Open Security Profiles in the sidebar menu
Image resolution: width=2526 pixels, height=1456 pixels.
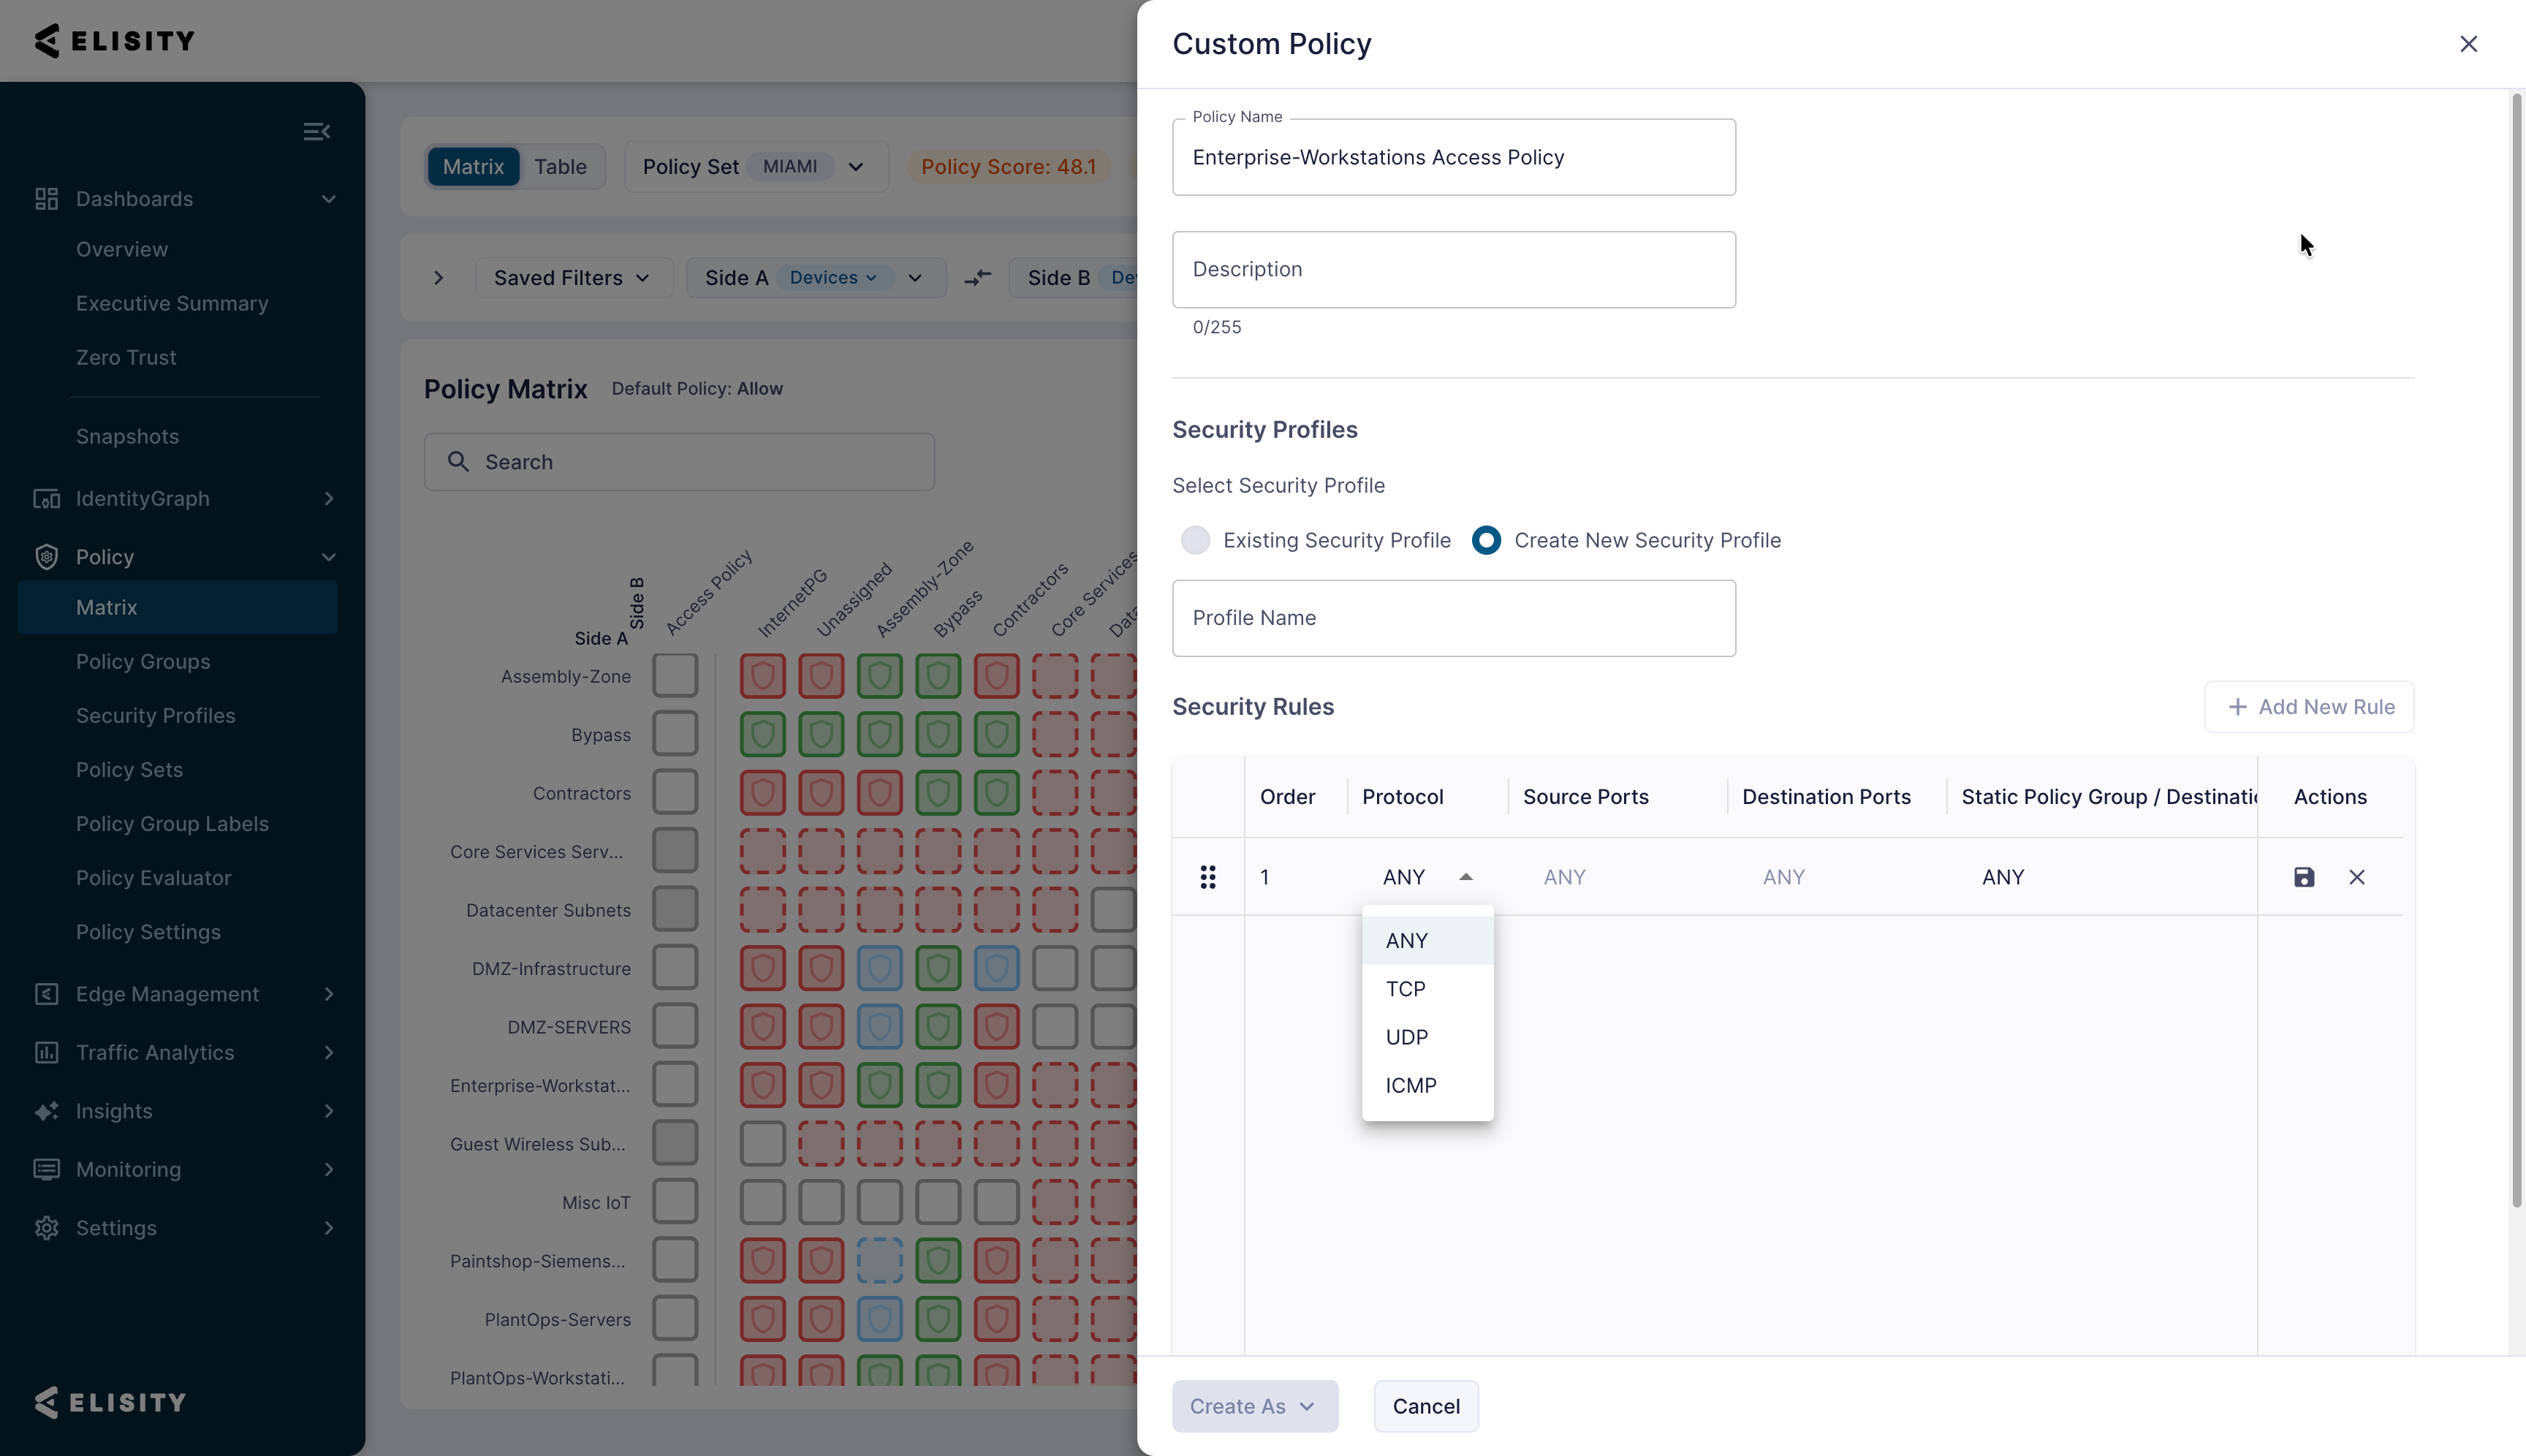click(156, 716)
